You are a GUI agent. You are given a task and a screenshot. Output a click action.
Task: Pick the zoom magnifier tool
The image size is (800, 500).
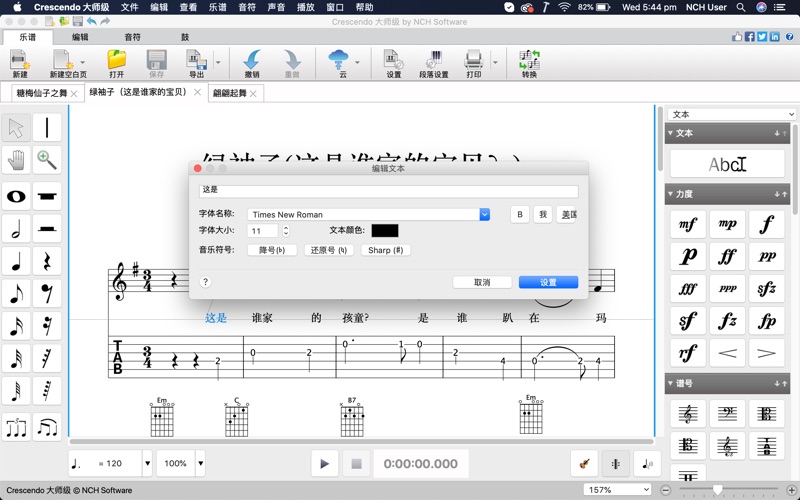(x=47, y=160)
